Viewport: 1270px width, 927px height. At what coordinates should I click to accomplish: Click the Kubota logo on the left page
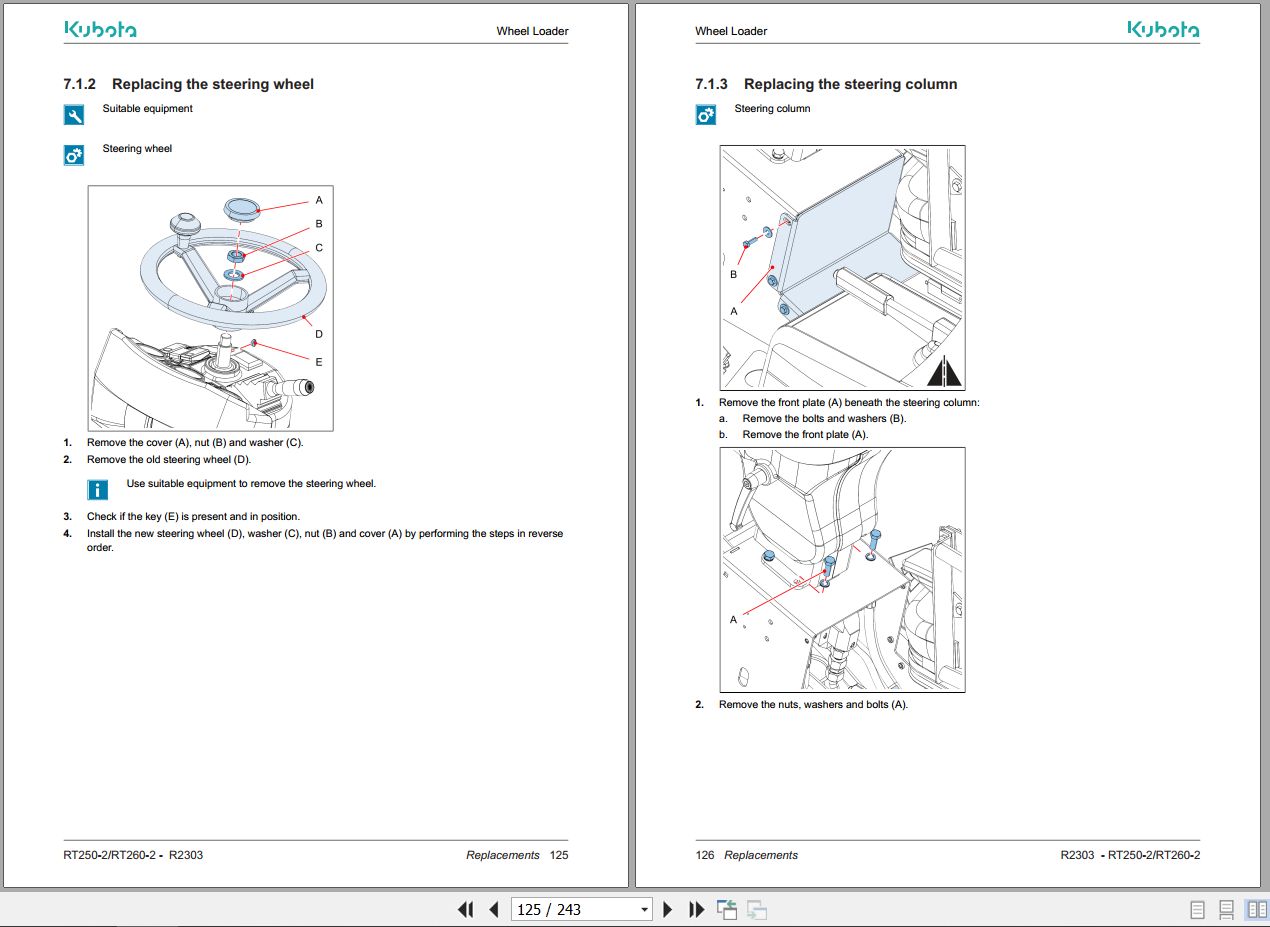coord(100,30)
